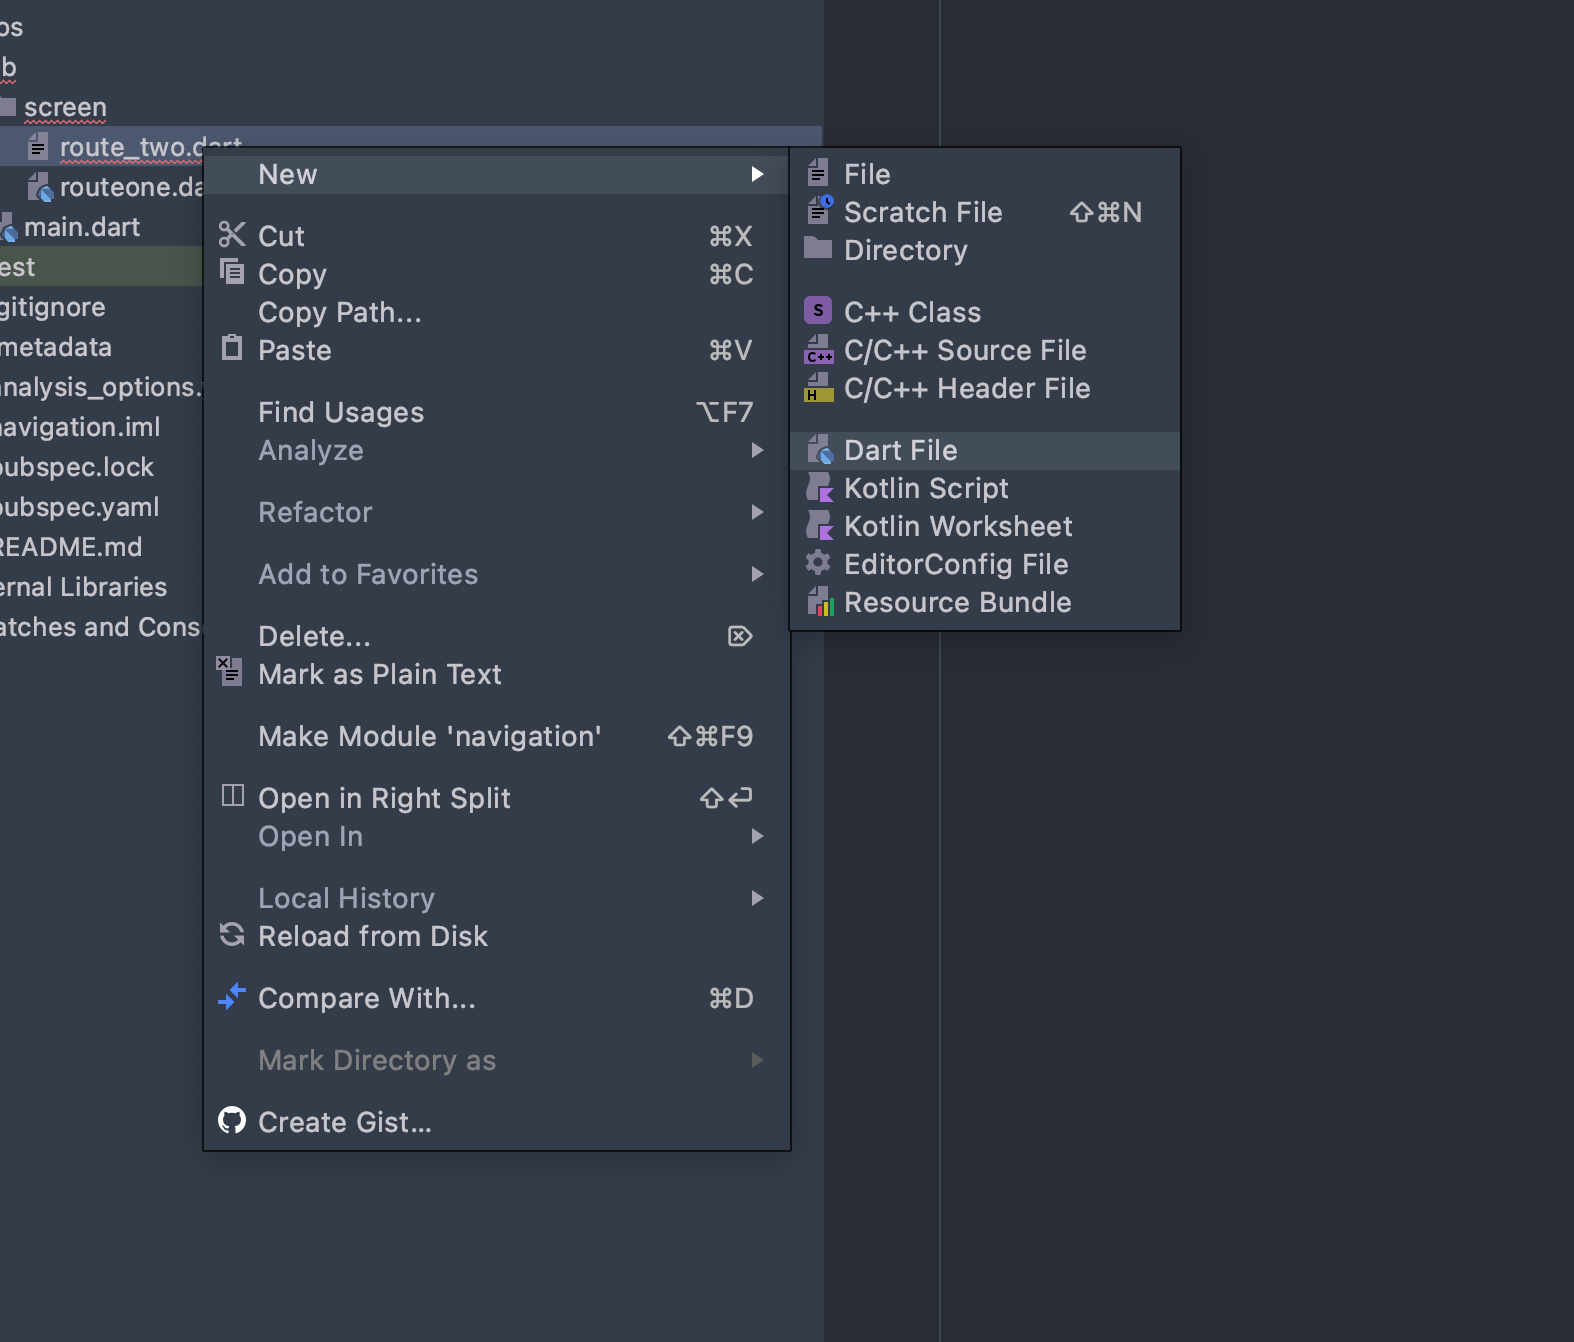Select Find Usages menu entry

click(x=340, y=412)
